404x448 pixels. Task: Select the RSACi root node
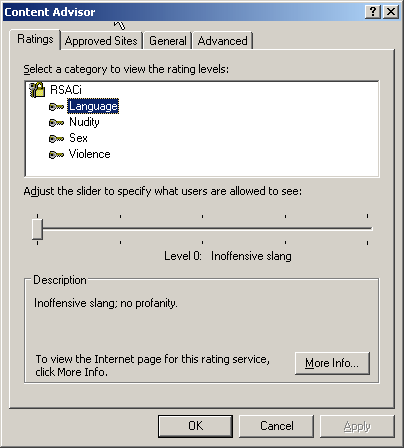66,90
